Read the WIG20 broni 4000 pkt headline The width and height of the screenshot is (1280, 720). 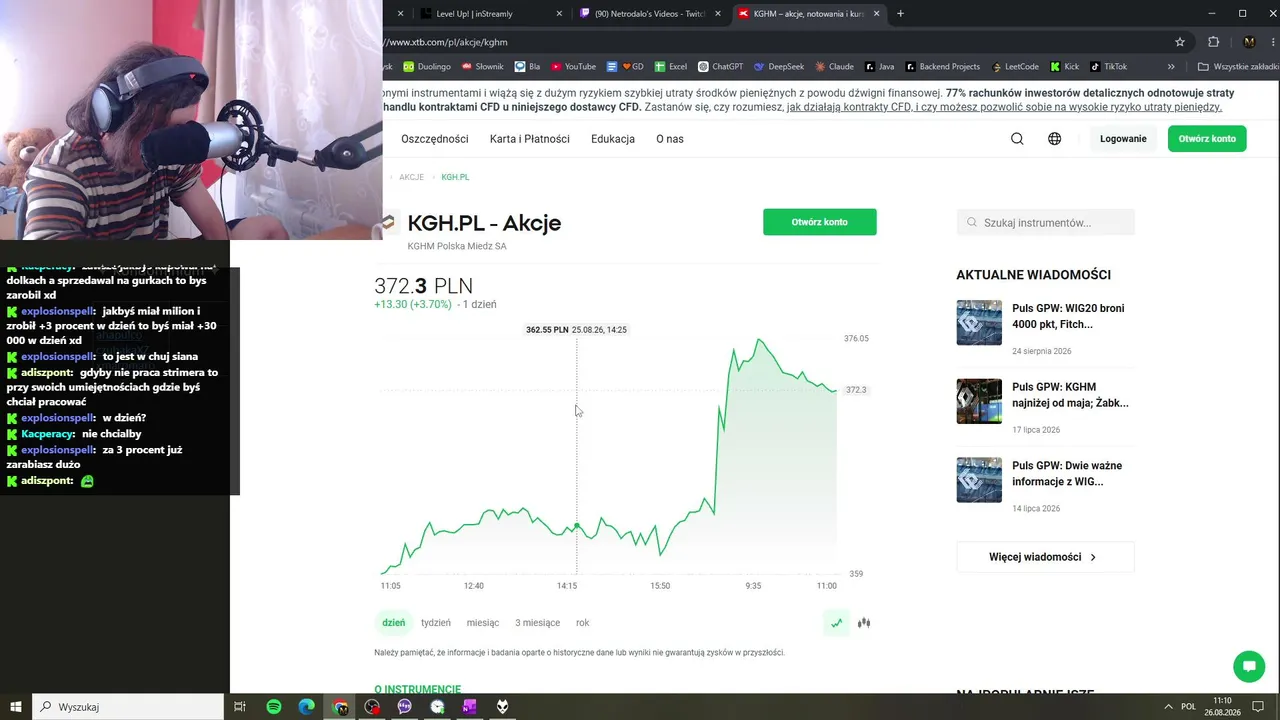[1068, 316]
